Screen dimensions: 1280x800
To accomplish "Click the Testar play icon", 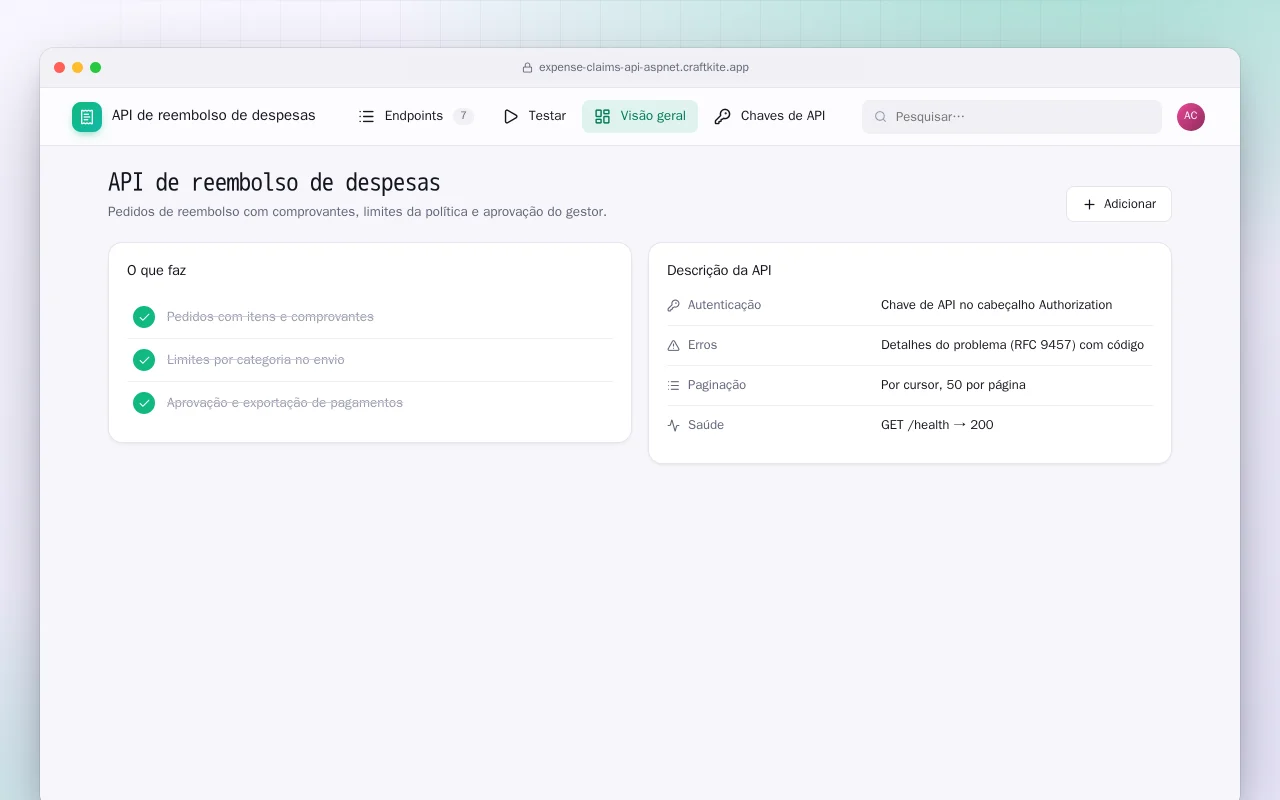I will point(511,116).
